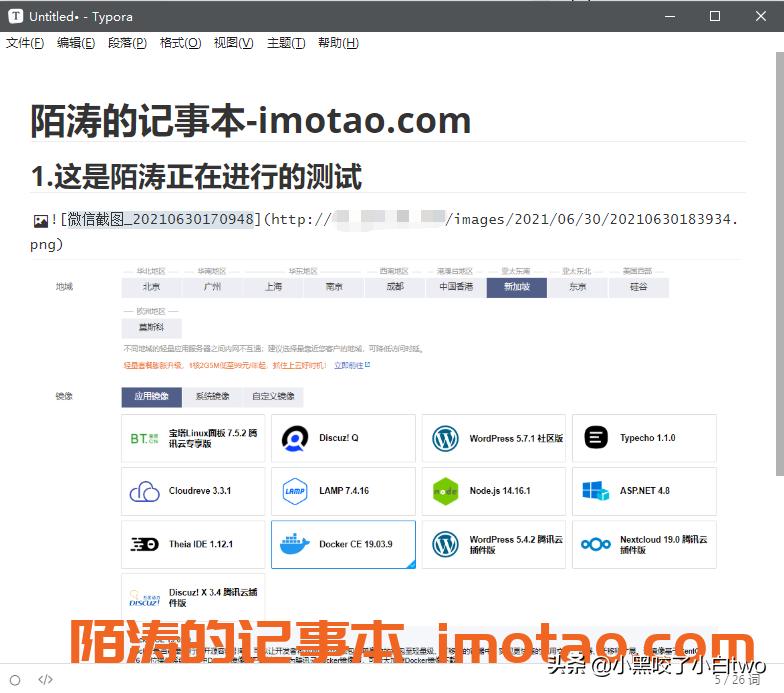Image resolution: width=784 pixels, height=693 pixels.
Task: Open the 主题(T) menu
Action: pos(286,43)
